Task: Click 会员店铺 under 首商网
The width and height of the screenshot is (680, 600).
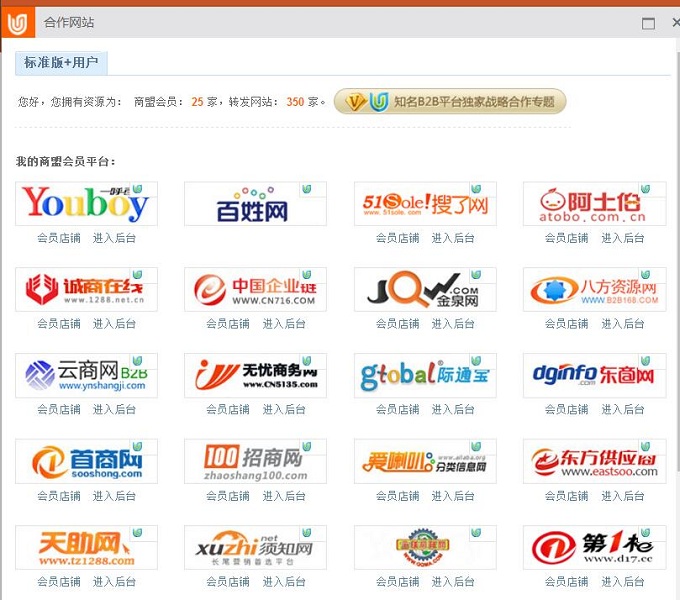Action: [59, 496]
